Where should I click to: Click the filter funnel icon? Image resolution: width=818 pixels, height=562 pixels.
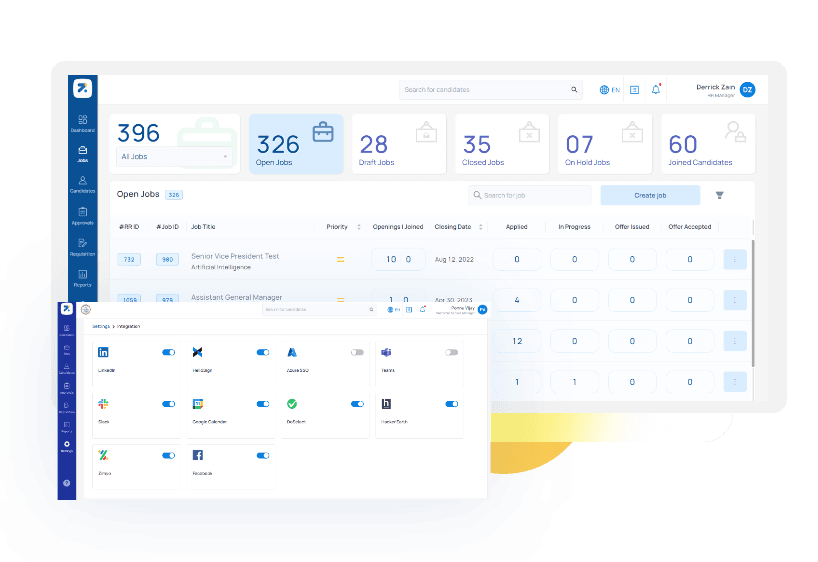click(x=720, y=195)
